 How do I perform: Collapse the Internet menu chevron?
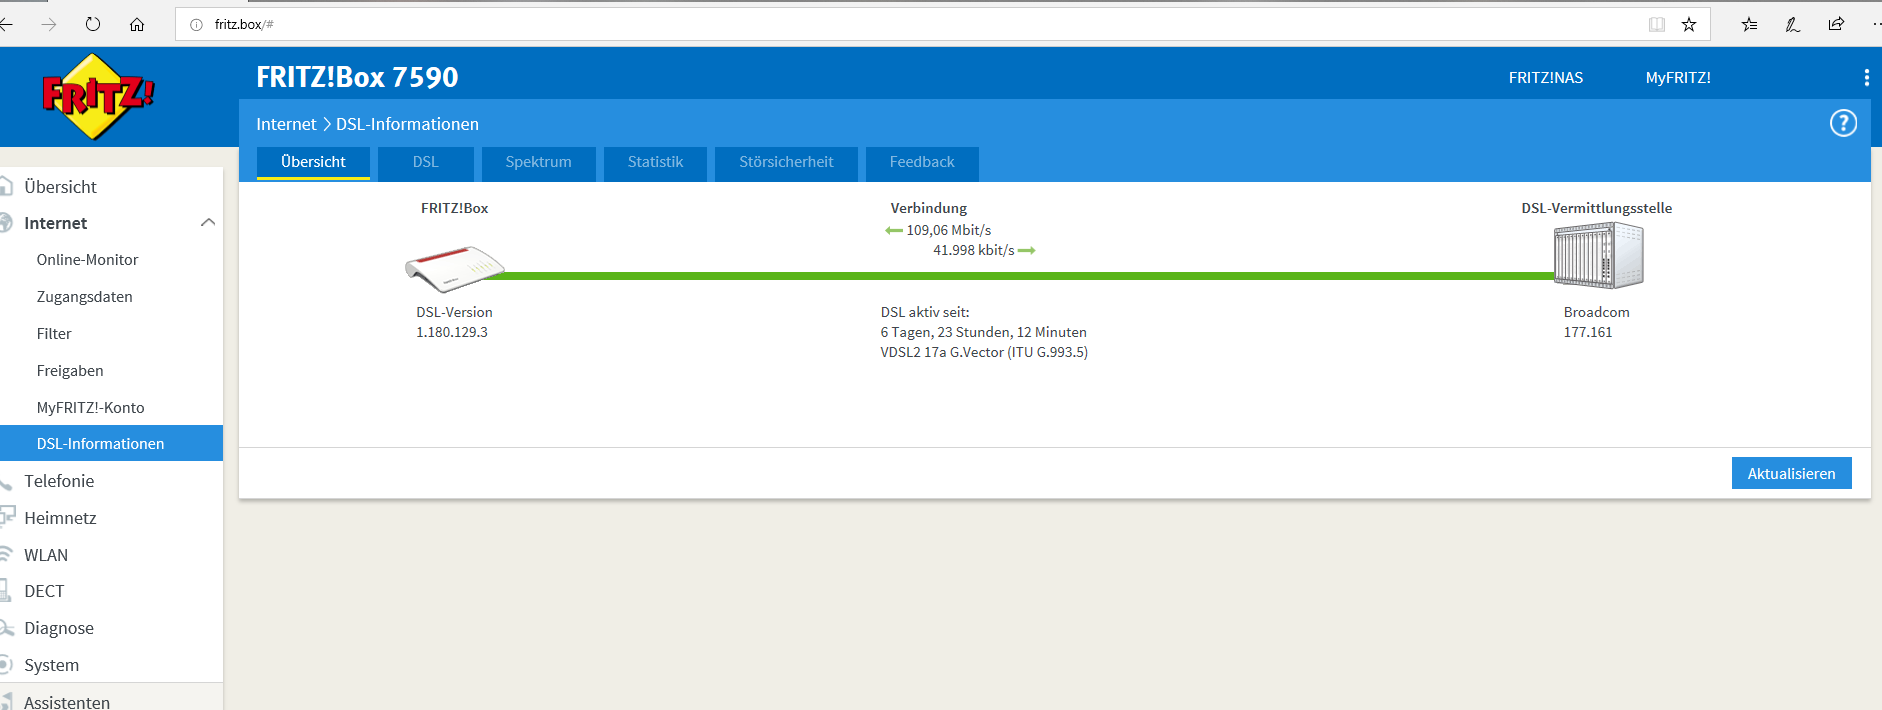click(x=208, y=223)
